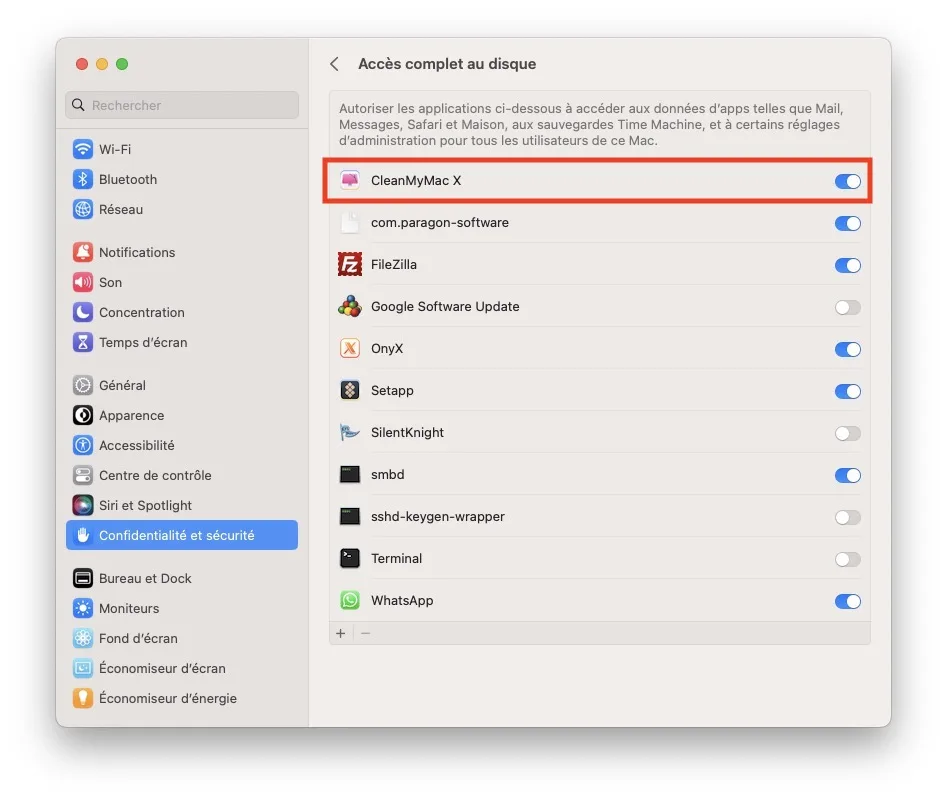Turn off the WhatsApp disk access toggle
Image resolution: width=947 pixels, height=801 pixels.
847,601
